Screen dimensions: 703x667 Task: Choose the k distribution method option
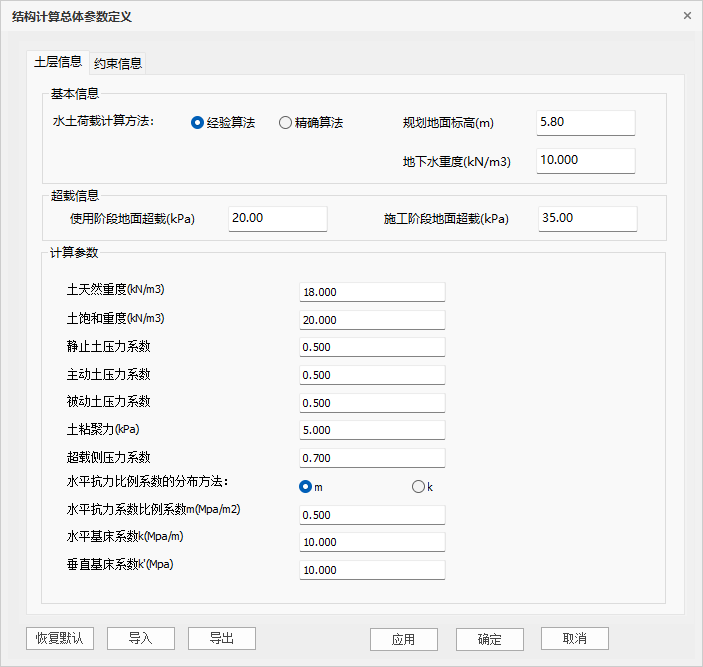418,487
